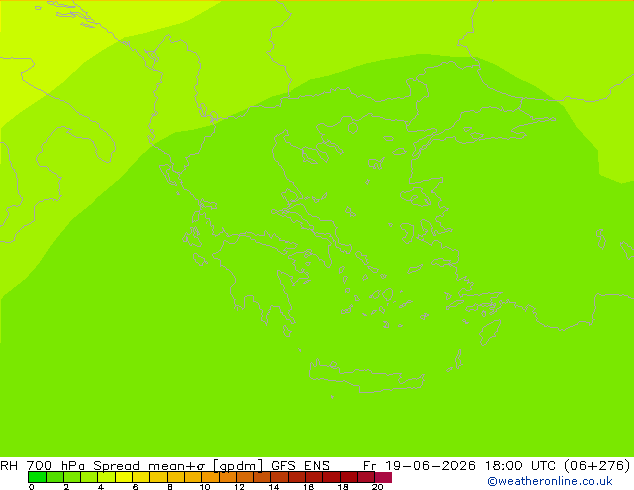Viewport: 634px width, 490px height.
Task: Click the legend swatch above label 8
Action: (175, 477)
